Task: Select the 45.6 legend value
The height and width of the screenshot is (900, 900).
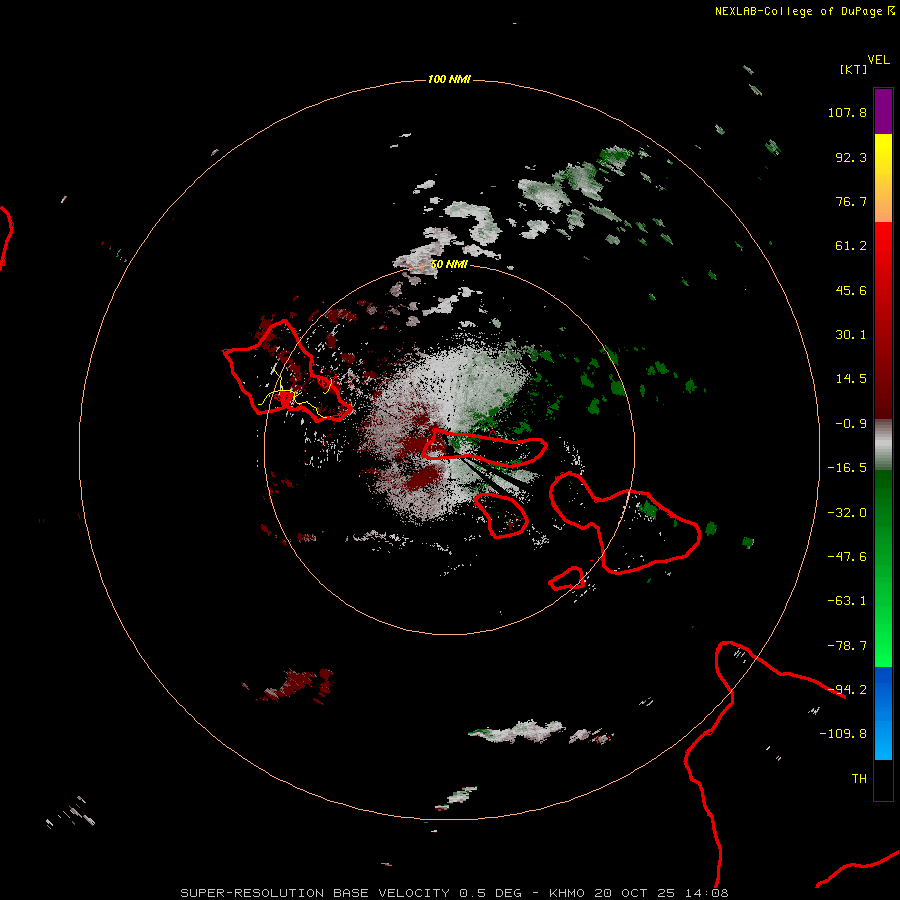Action: pyautogui.click(x=851, y=290)
